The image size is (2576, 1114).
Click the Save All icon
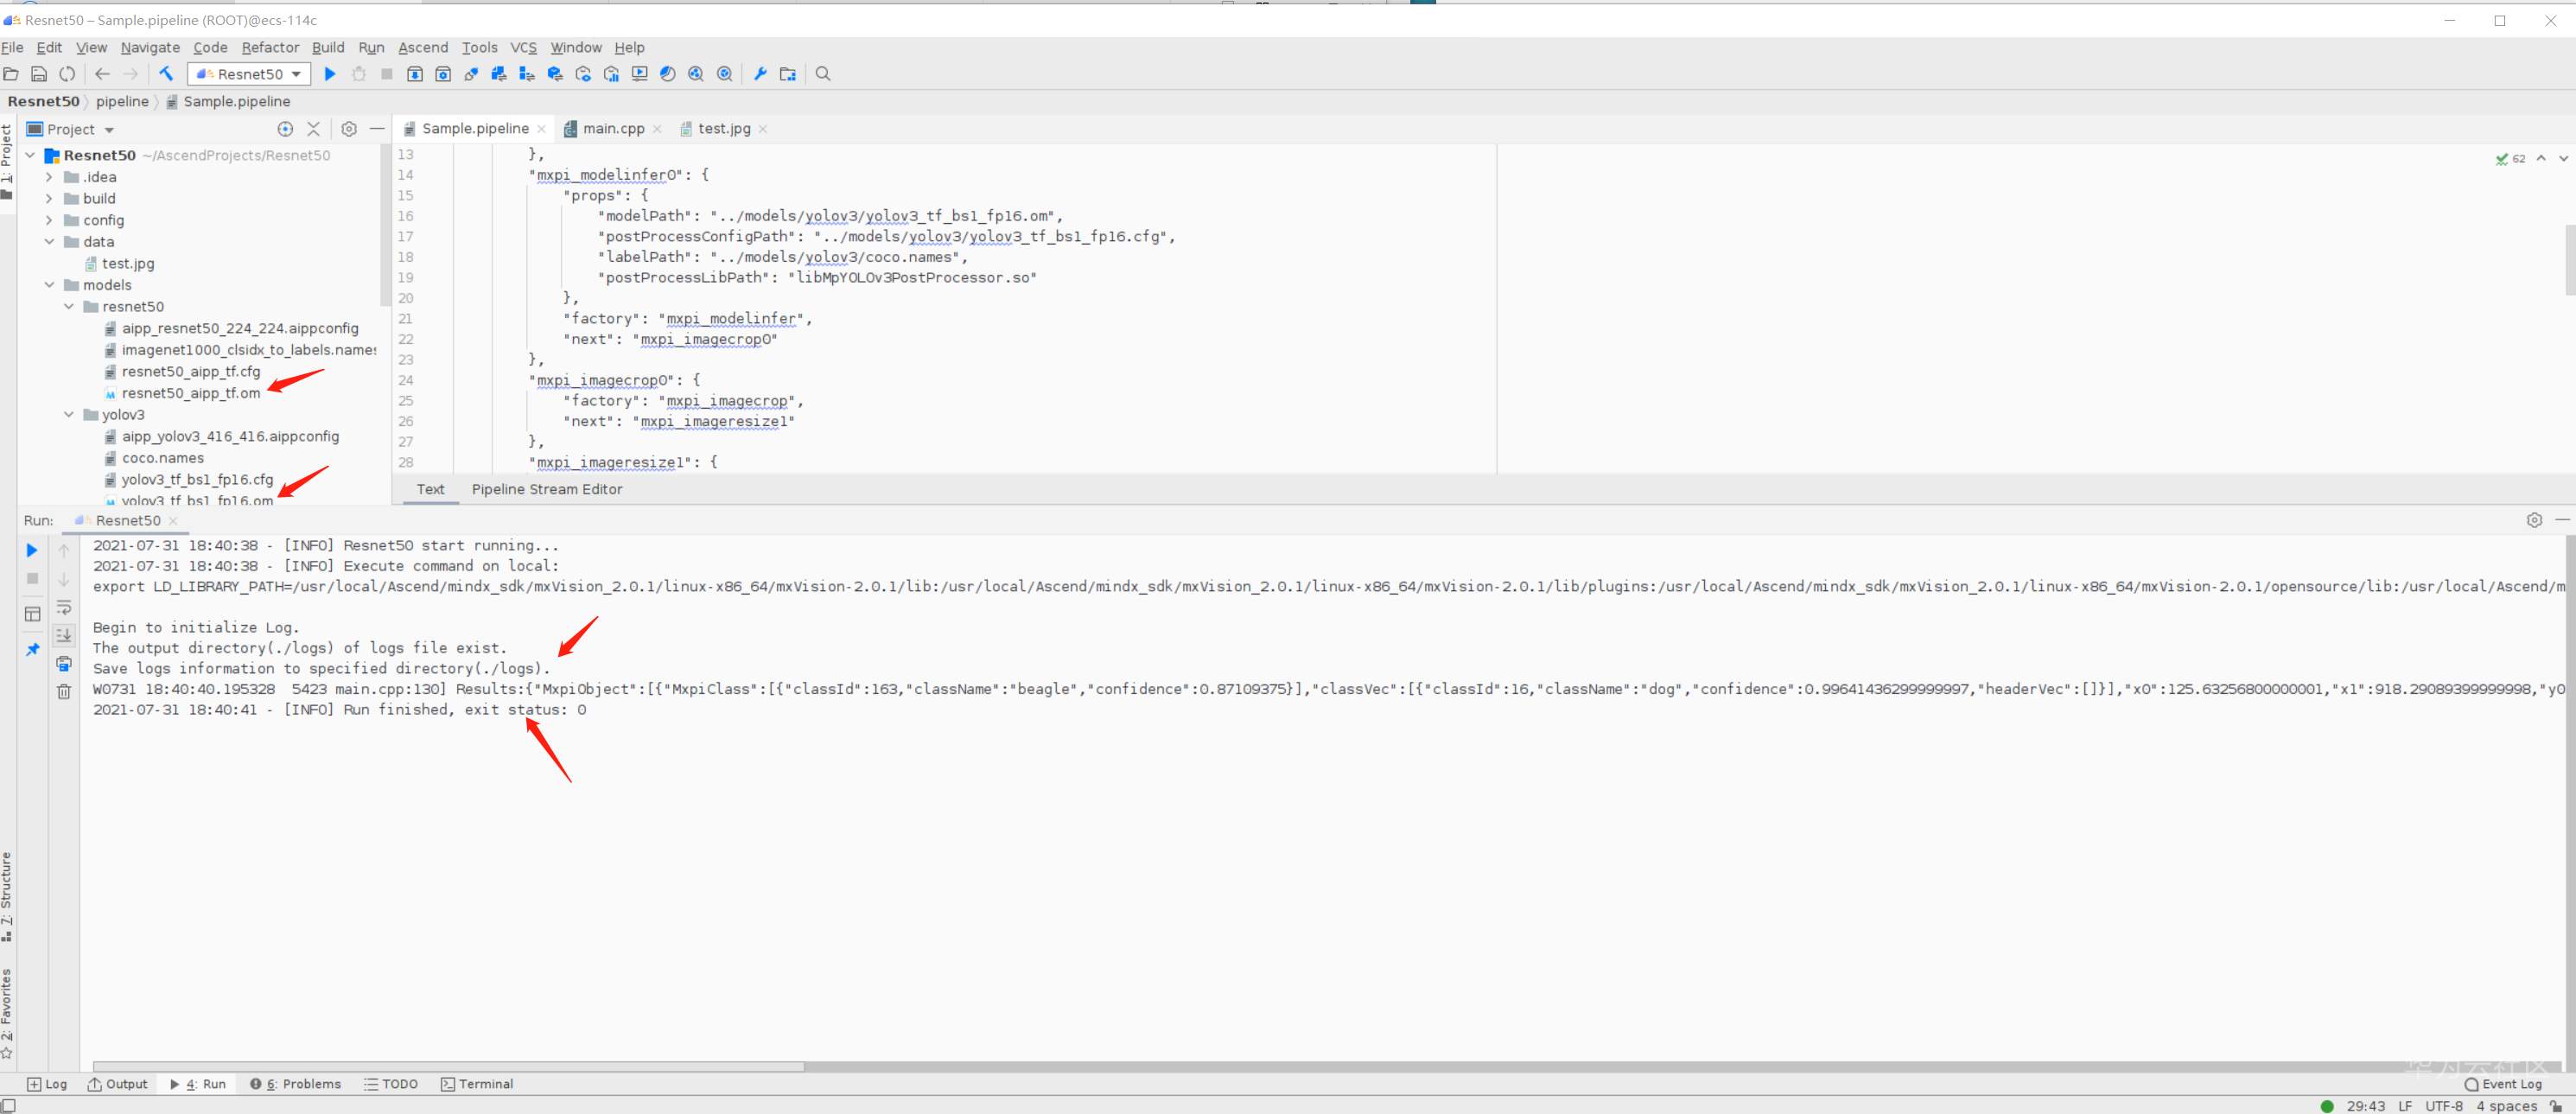click(39, 74)
